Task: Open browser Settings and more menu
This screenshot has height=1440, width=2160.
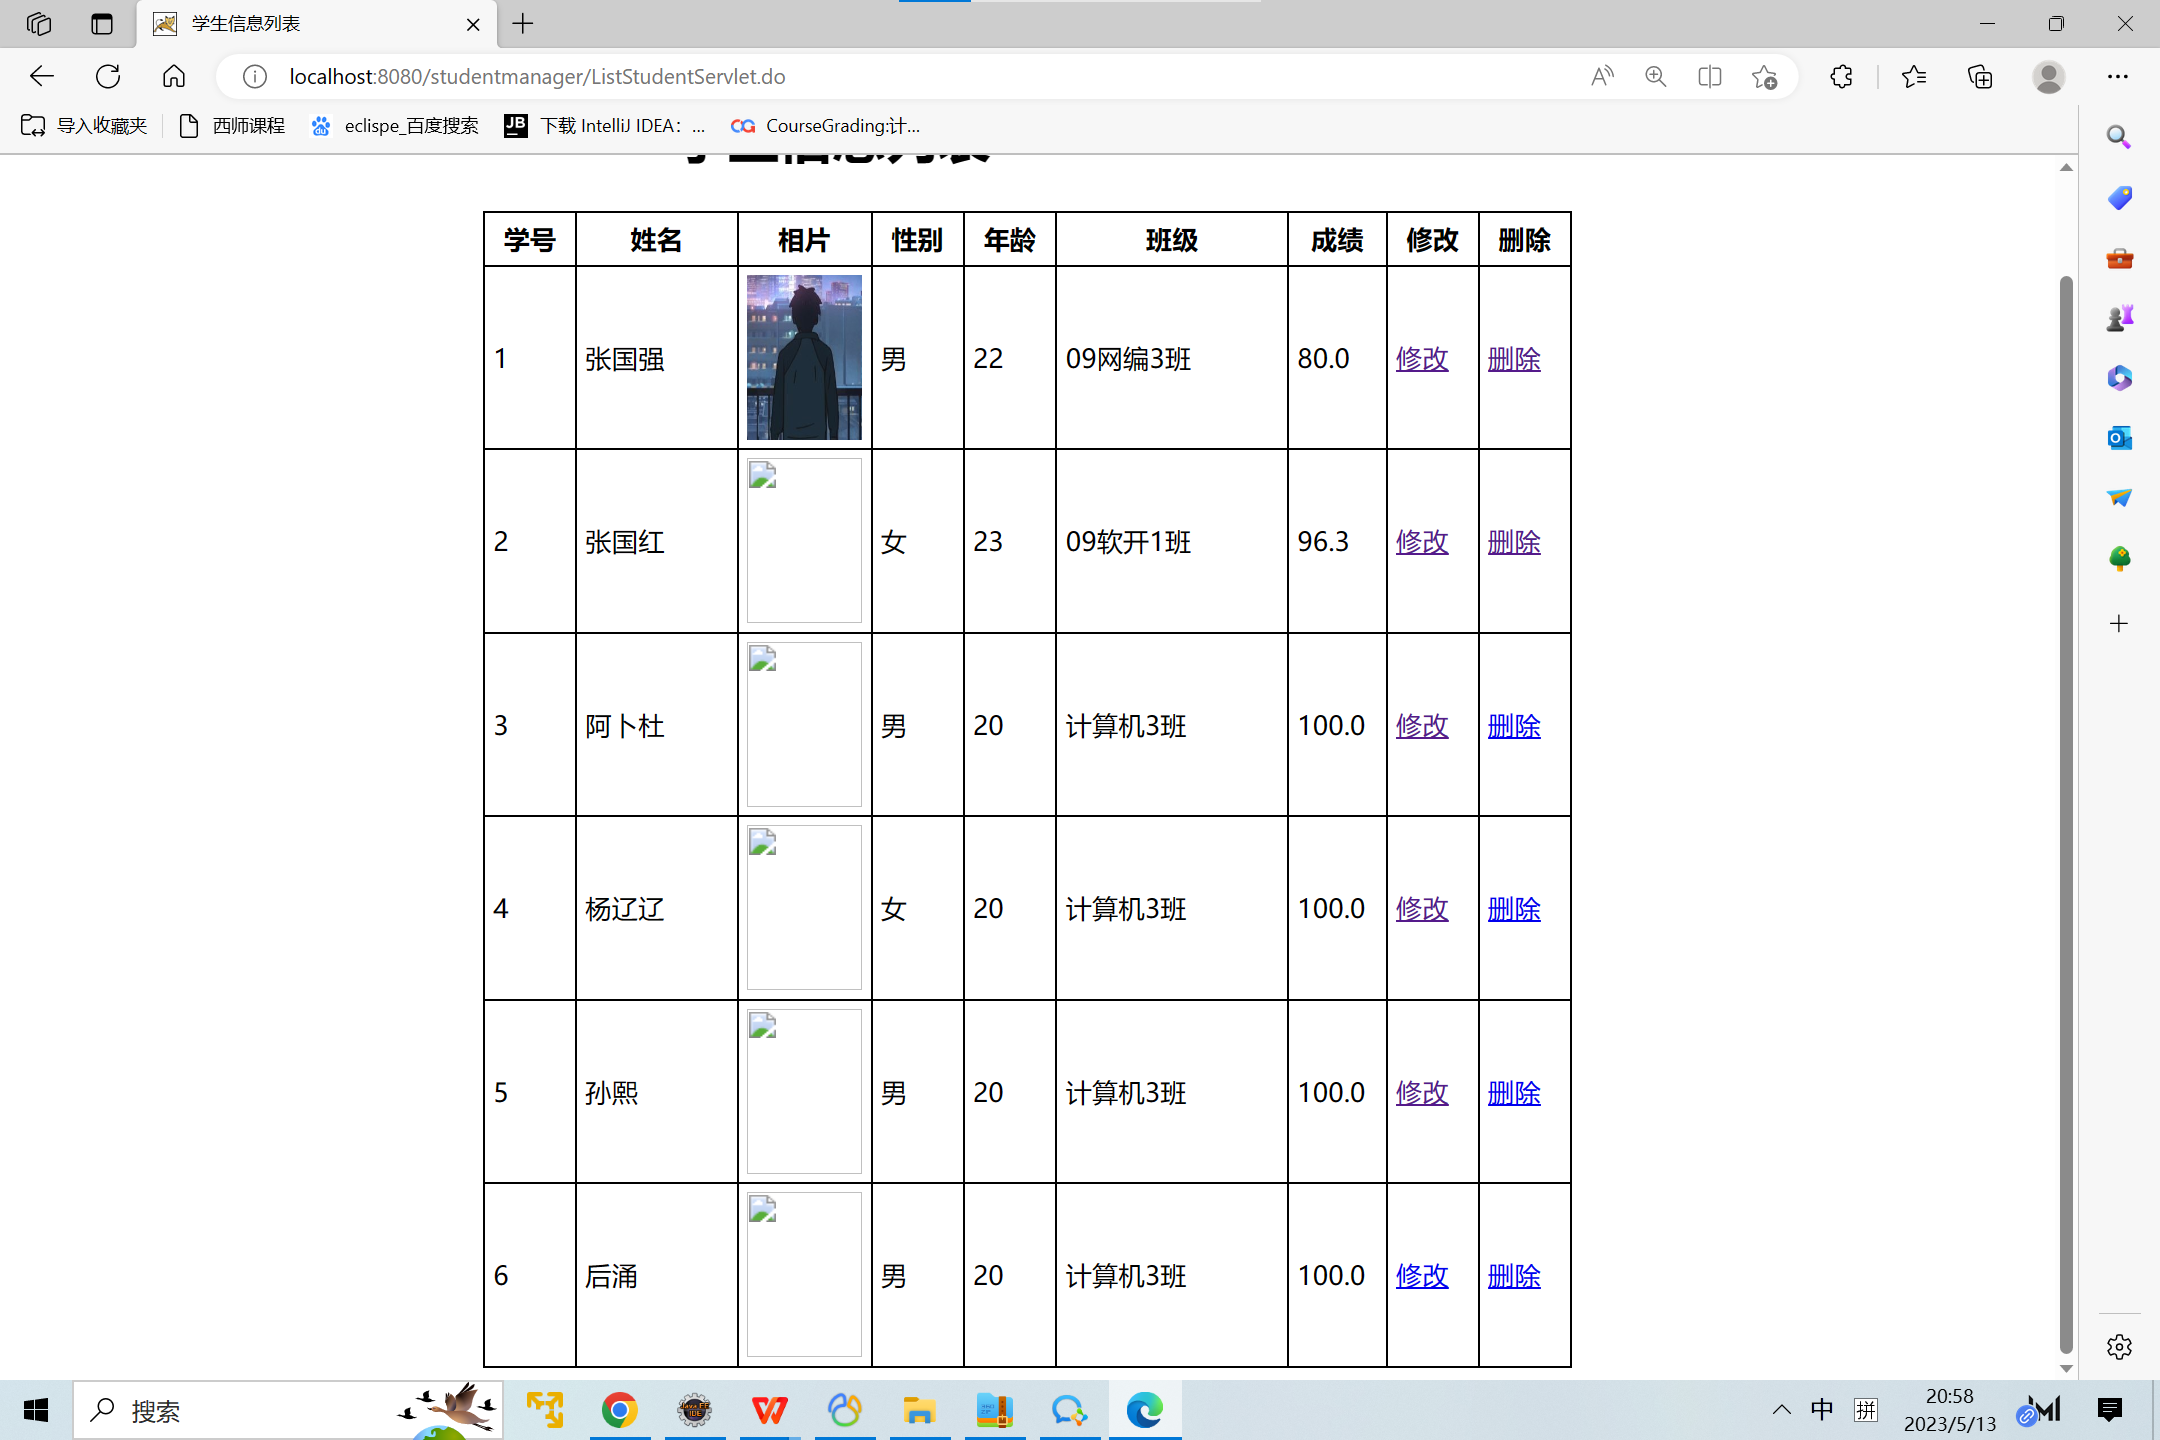Action: coord(2118,76)
